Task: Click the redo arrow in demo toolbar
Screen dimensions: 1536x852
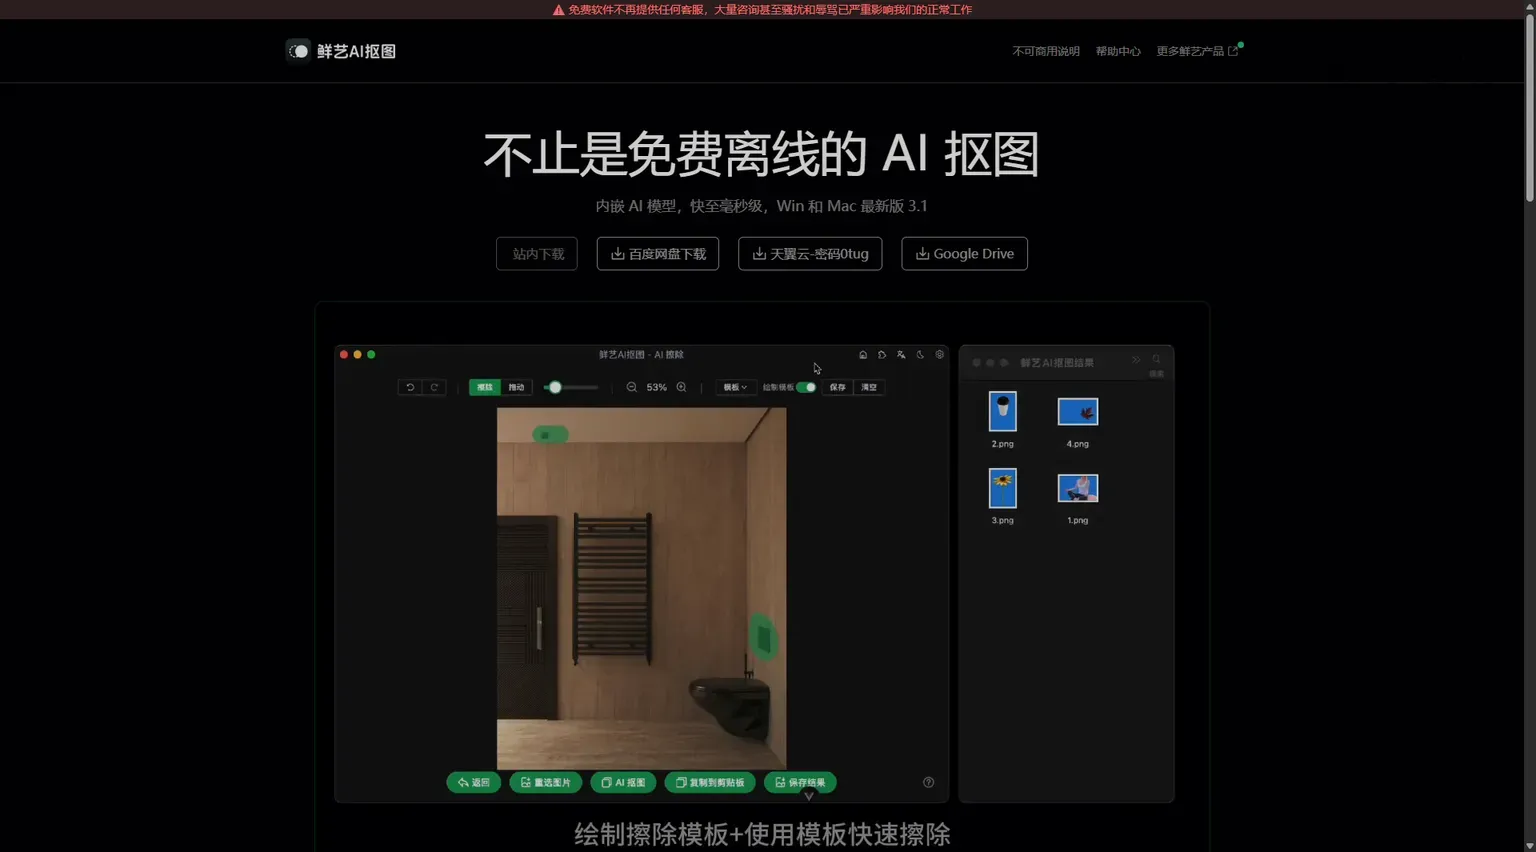Action: (x=434, y=387)
